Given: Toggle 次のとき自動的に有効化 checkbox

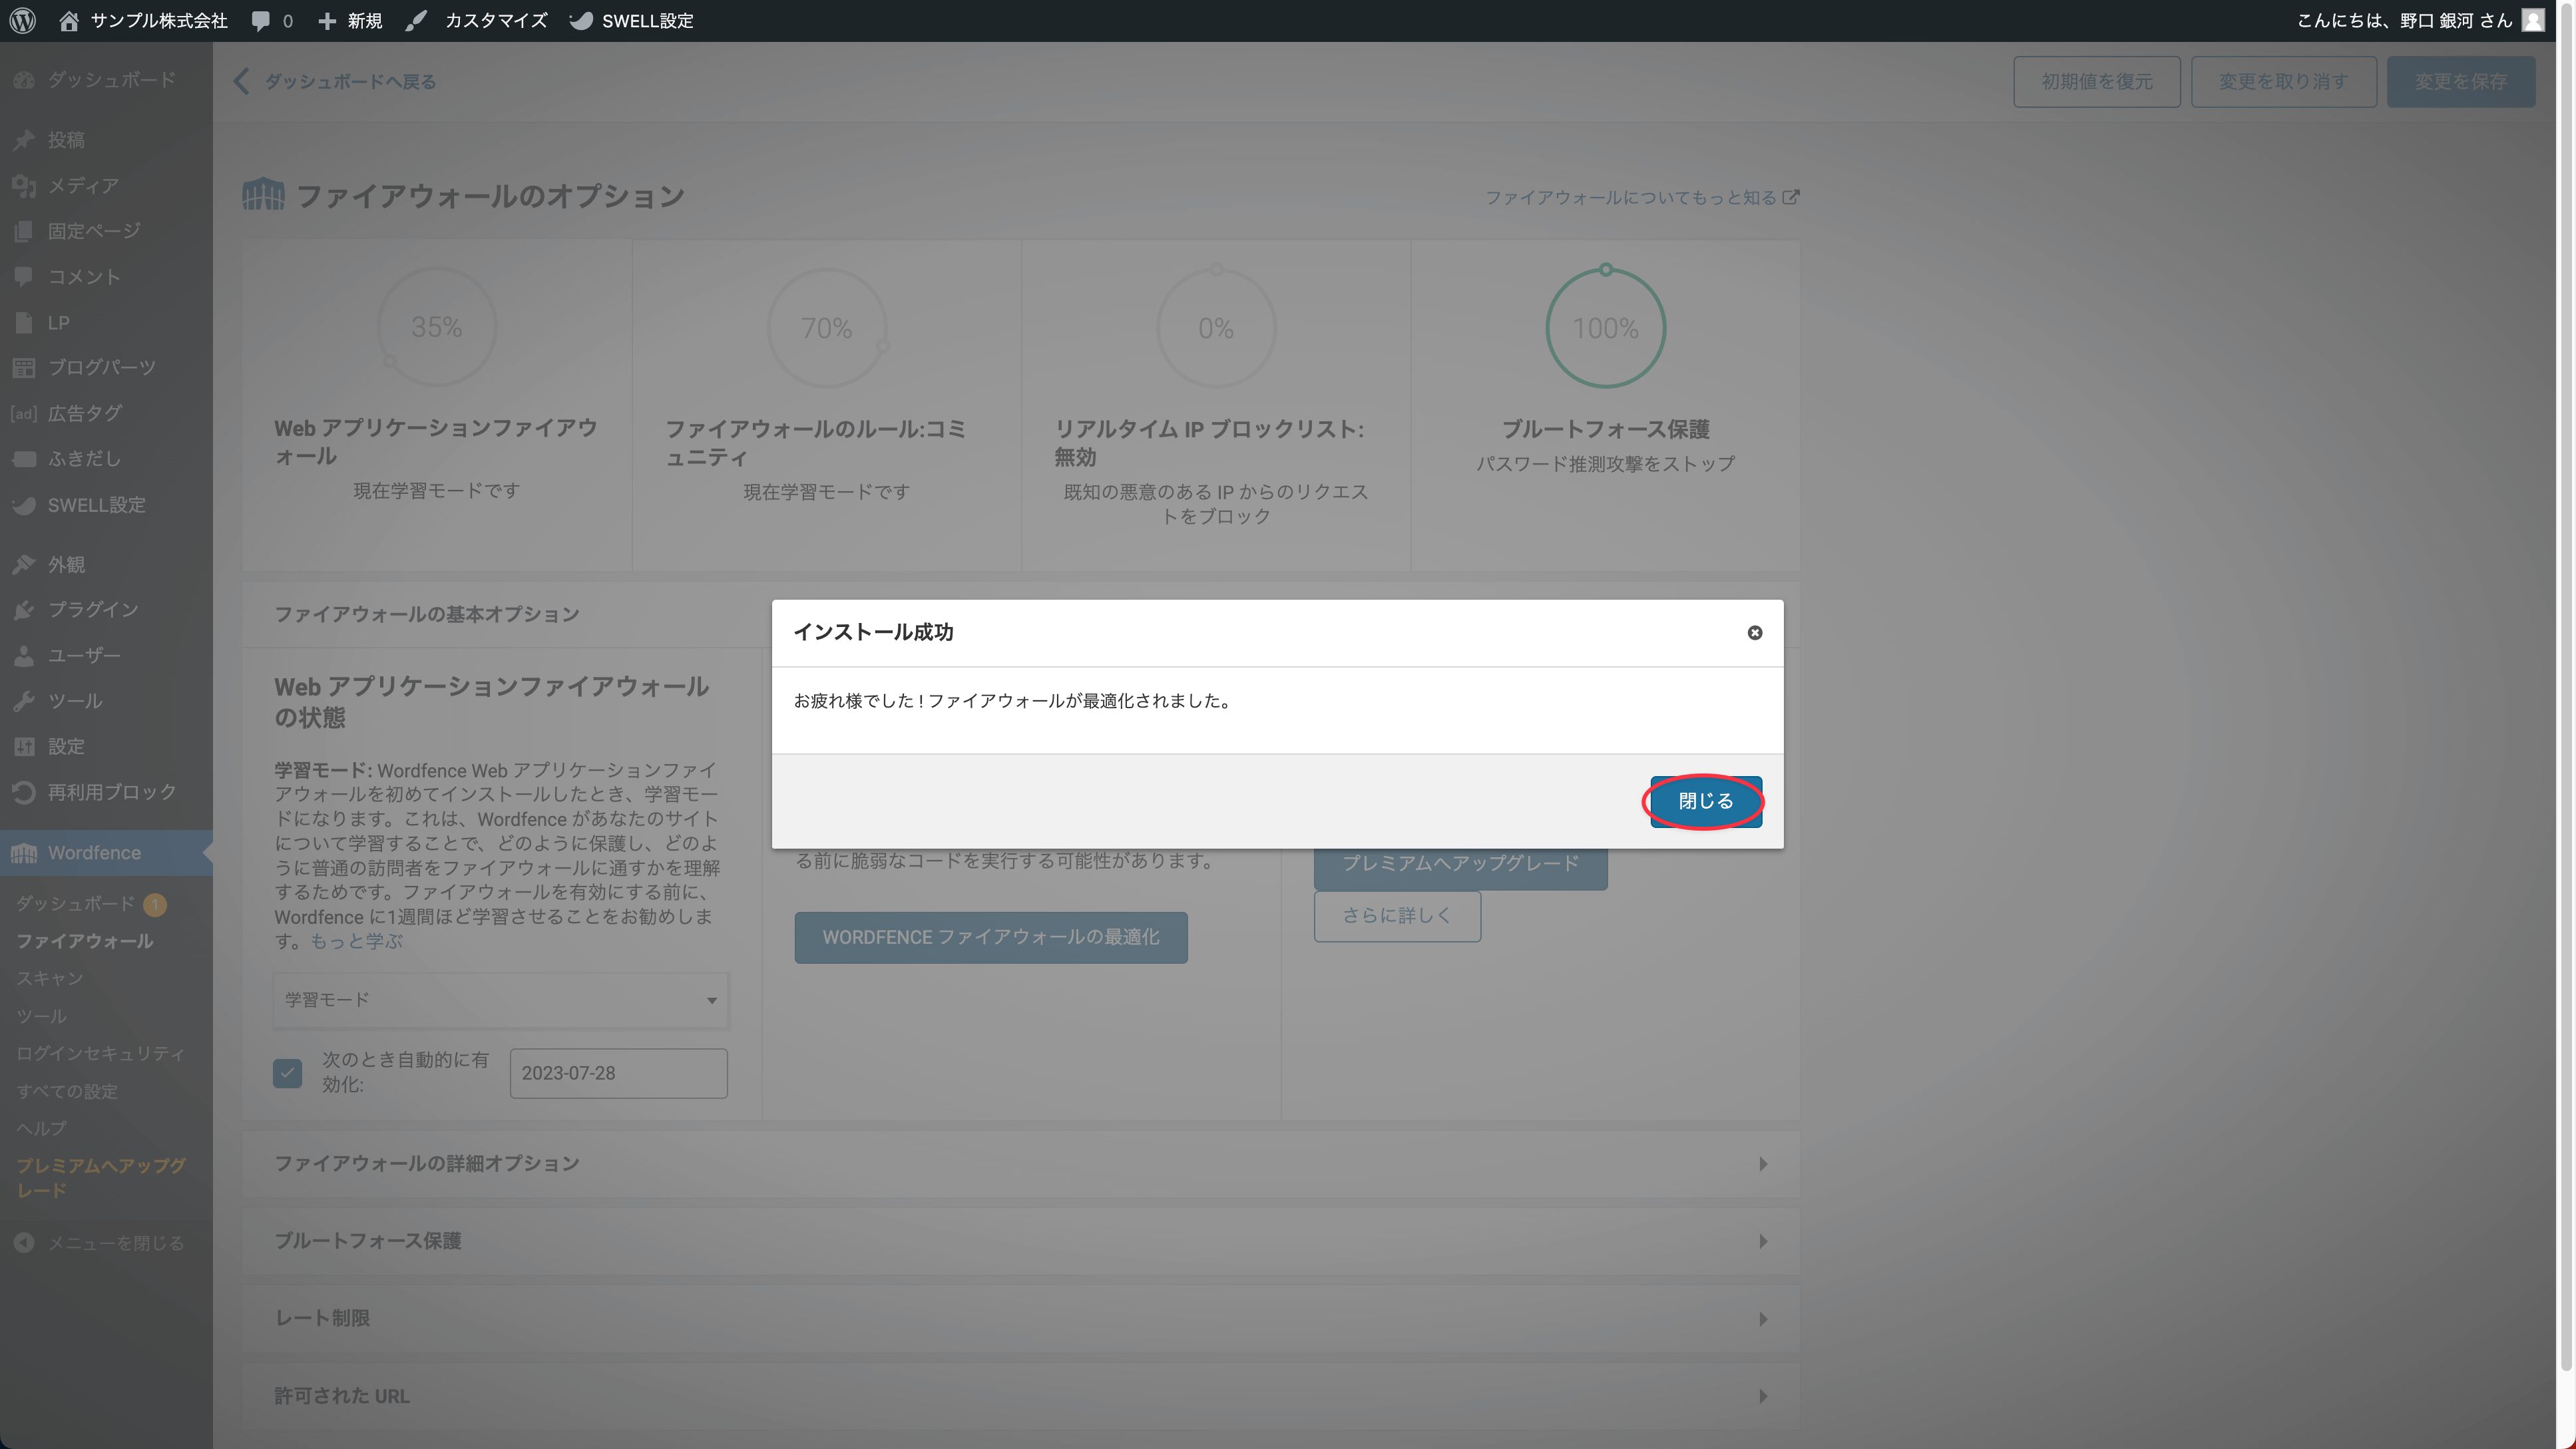Looking at the screenshot, I should (287, 1073).
